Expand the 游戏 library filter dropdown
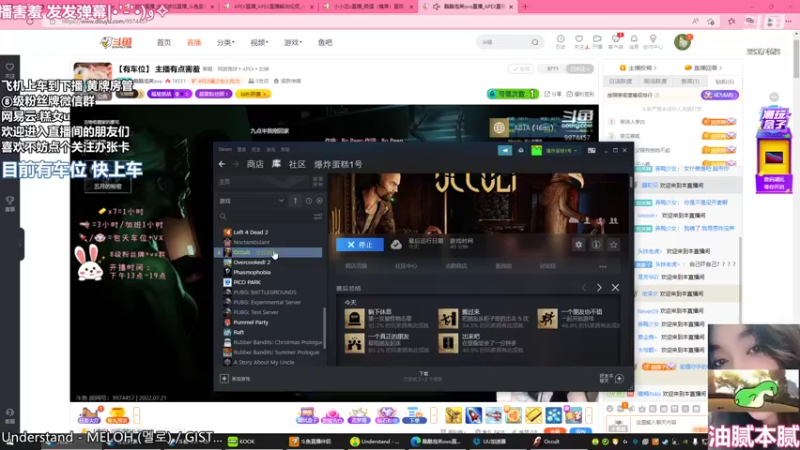Image resolution: width=800 pixels, height=450 pixels. pos(251,201)
